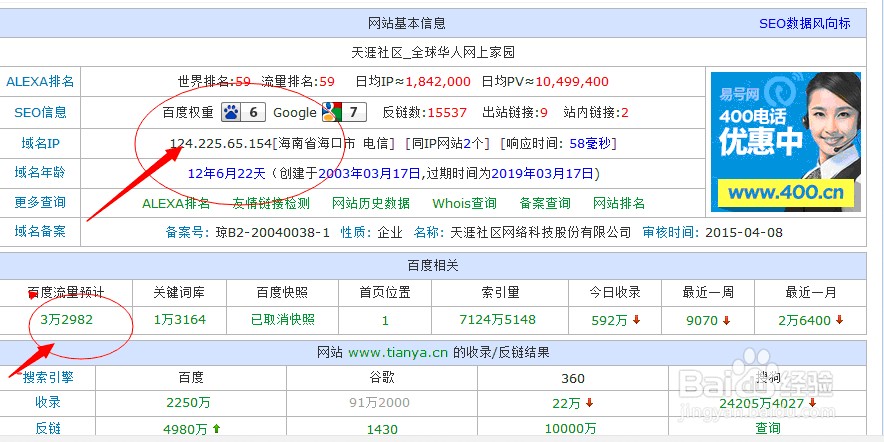The height and width of the screenshot is (442, 884).
Task: Open 友情链接检测 tool link
Action: 271,203
